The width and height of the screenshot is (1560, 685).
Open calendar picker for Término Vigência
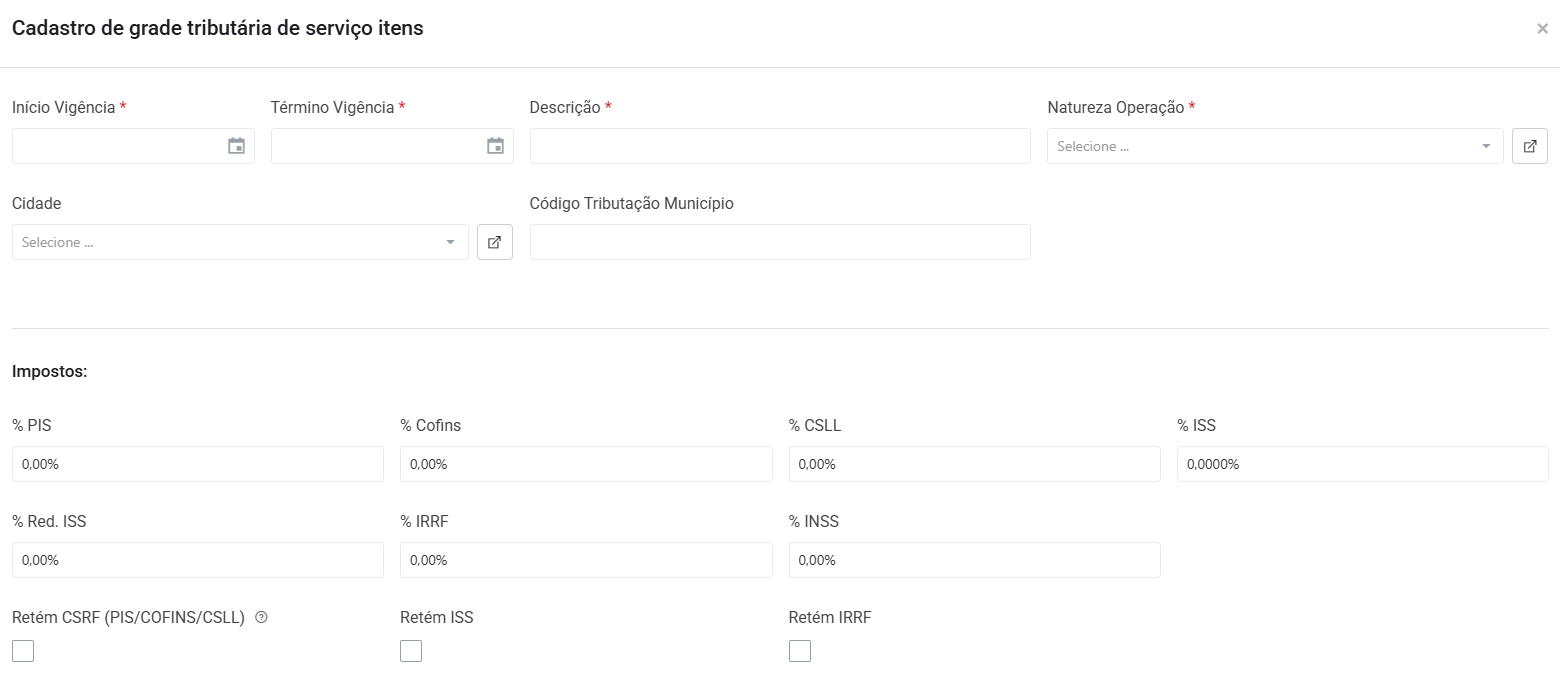(495, 146)
